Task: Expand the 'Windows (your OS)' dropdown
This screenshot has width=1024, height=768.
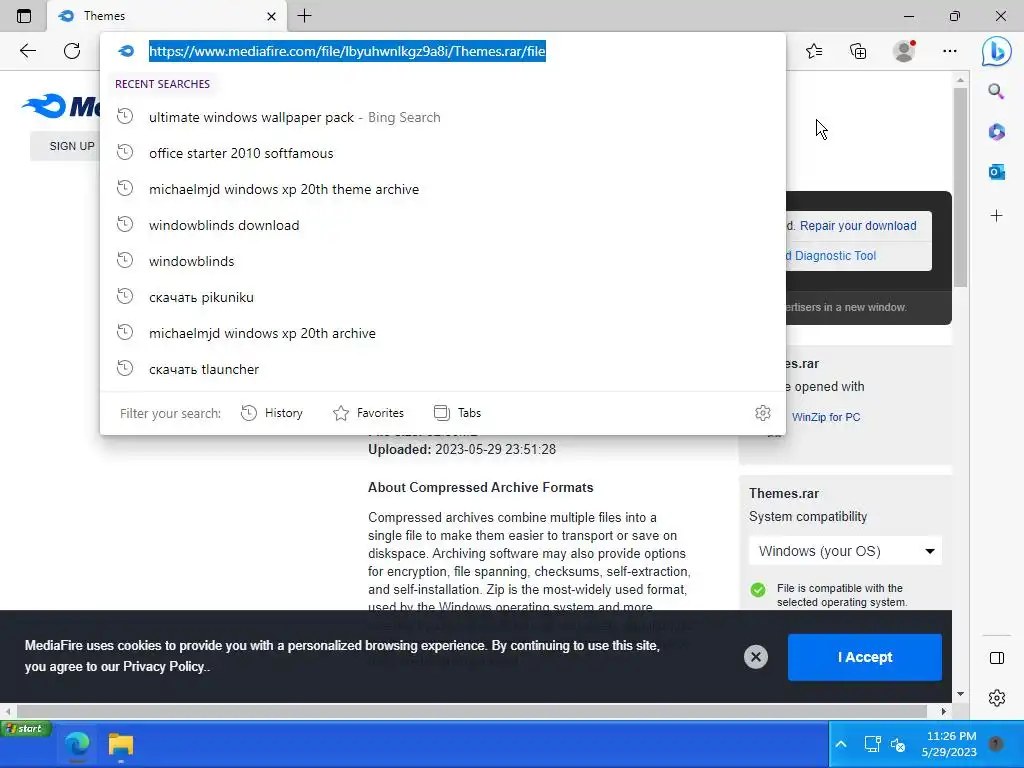Action: 845,551
